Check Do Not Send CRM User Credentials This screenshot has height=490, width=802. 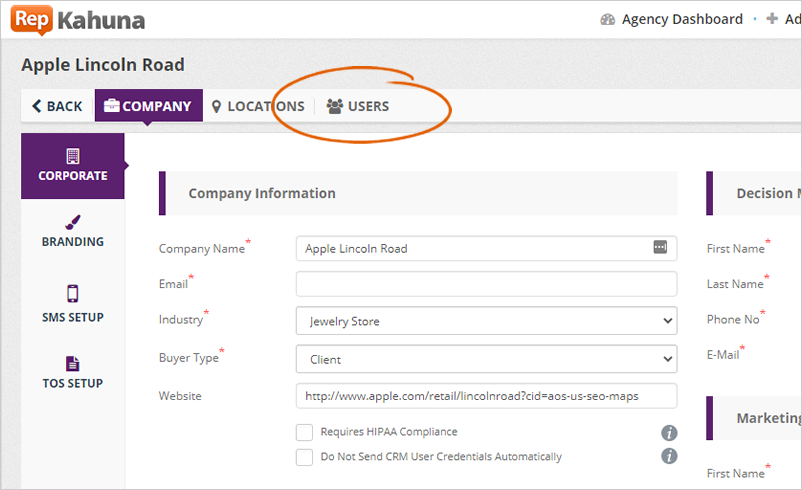point(305,457)
